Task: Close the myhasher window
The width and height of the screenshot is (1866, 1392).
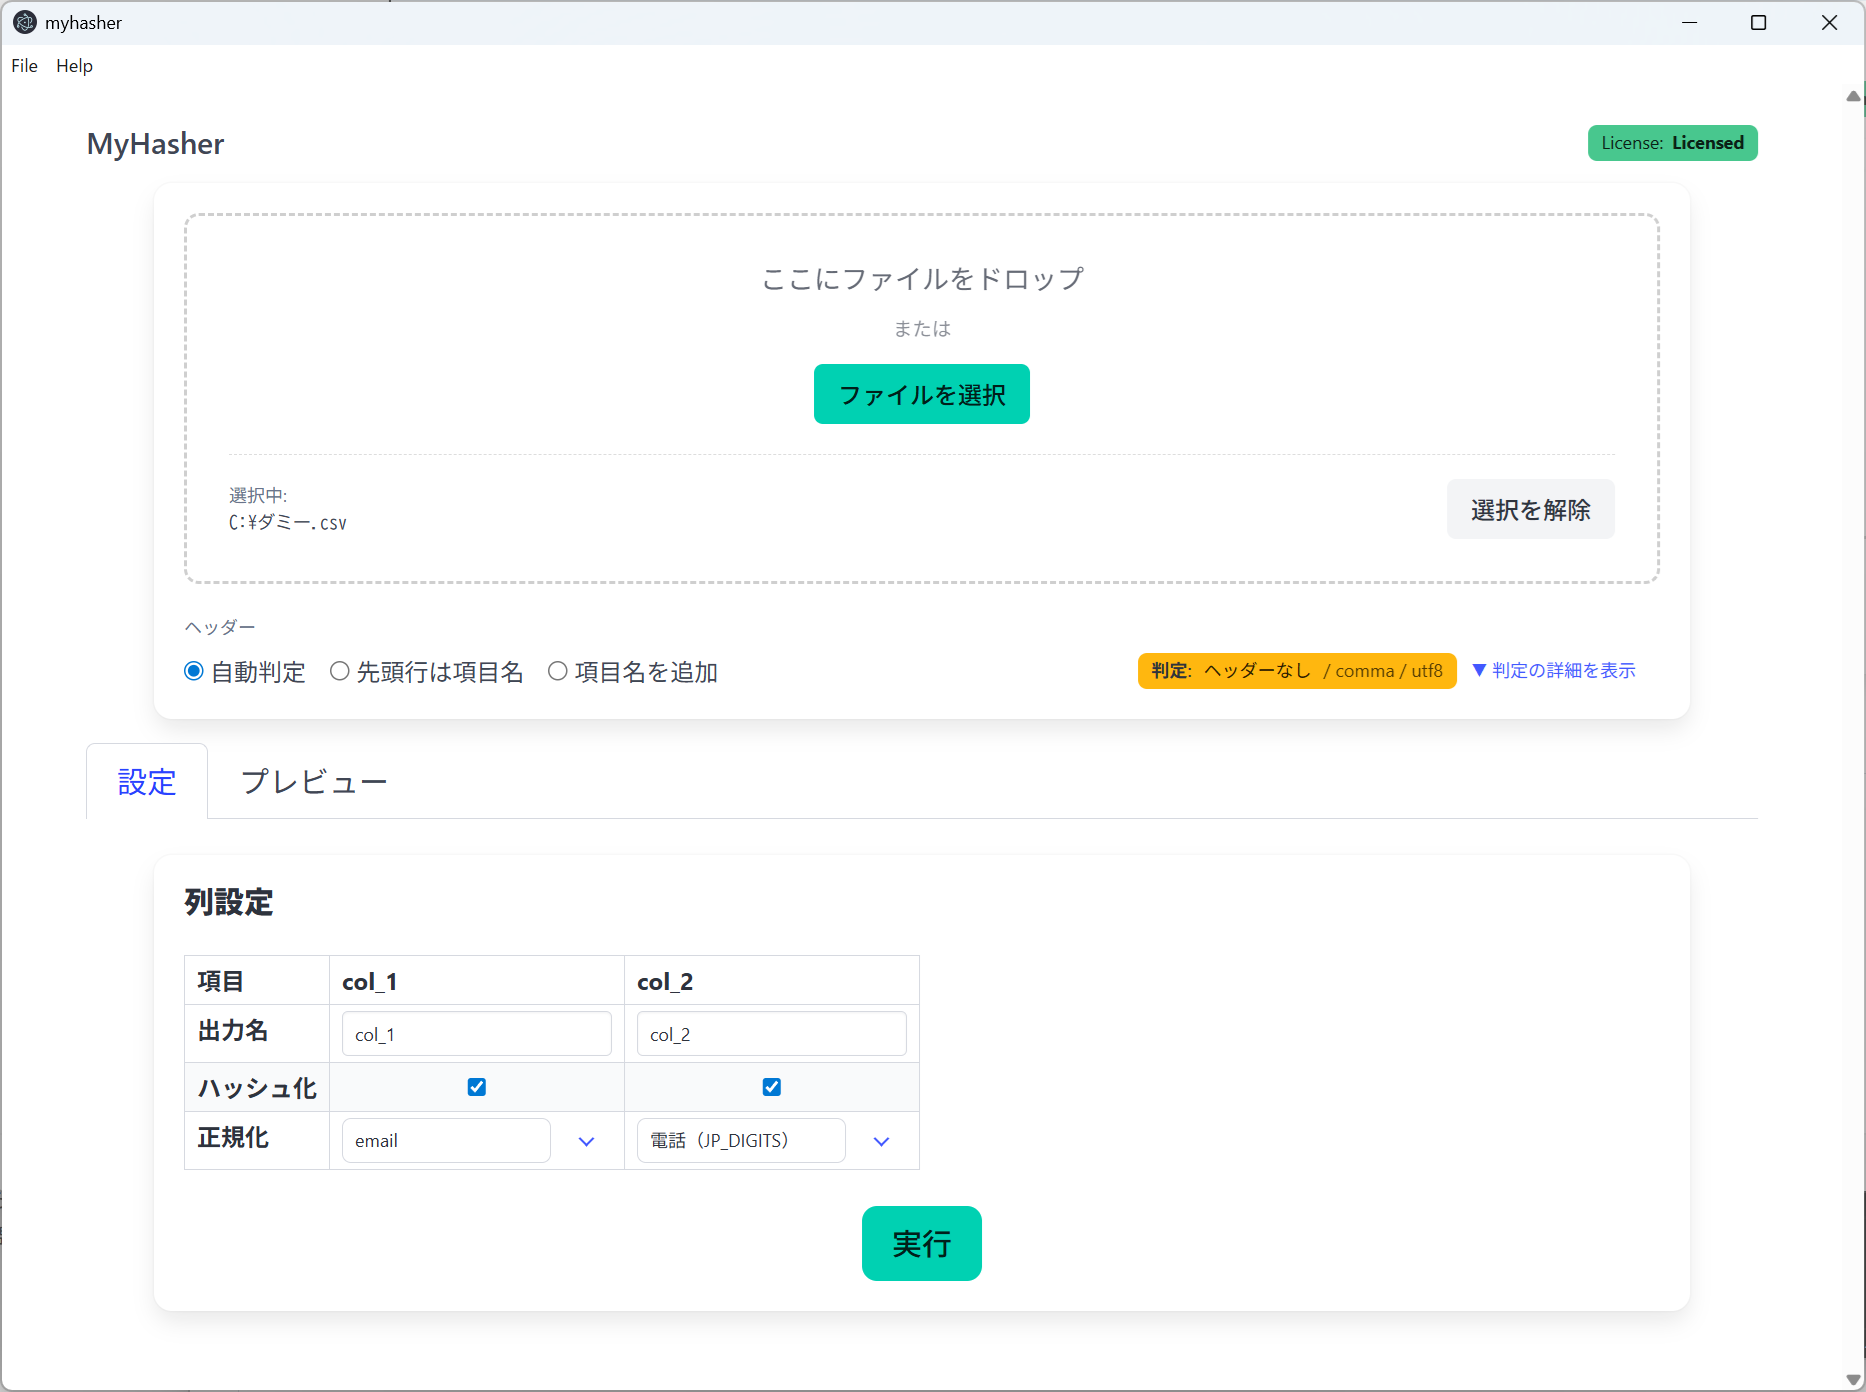Action: coord(1829,22)
